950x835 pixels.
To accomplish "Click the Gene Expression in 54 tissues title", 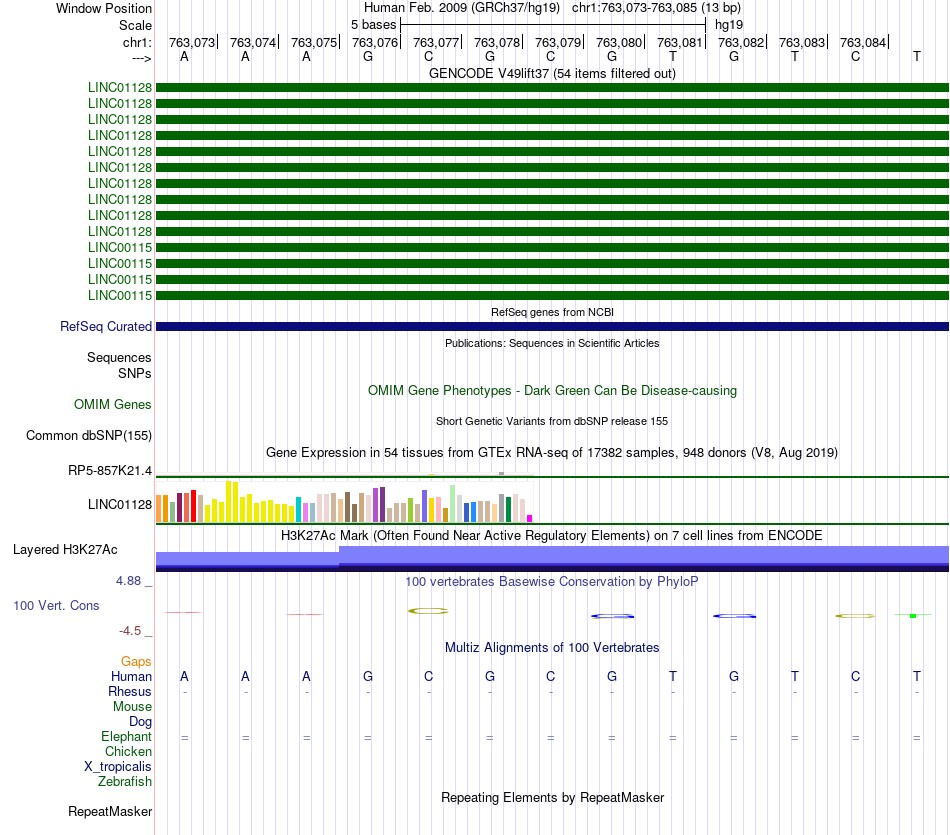I will tap(552, 453).
